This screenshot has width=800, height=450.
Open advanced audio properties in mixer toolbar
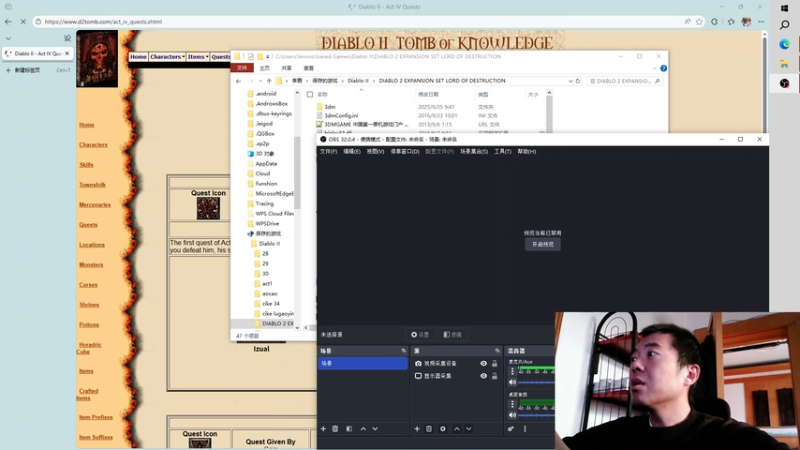click(511, 429)
